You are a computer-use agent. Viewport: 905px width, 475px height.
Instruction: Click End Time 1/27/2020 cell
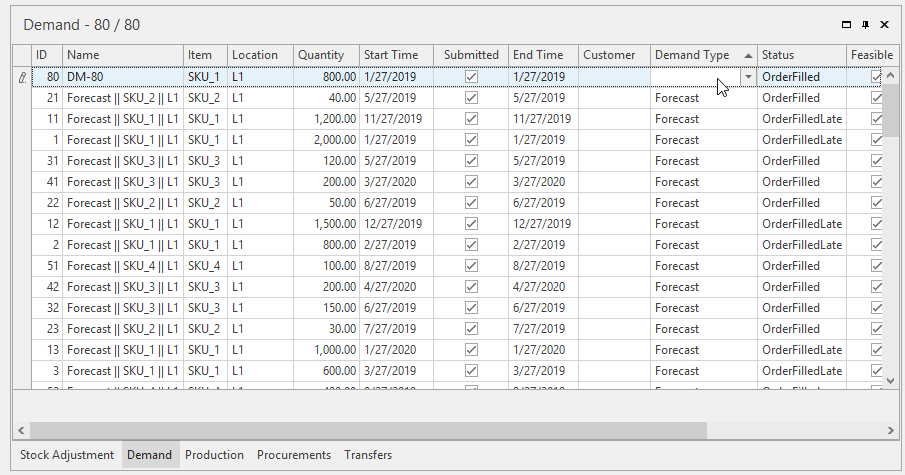tap(543, 350)
